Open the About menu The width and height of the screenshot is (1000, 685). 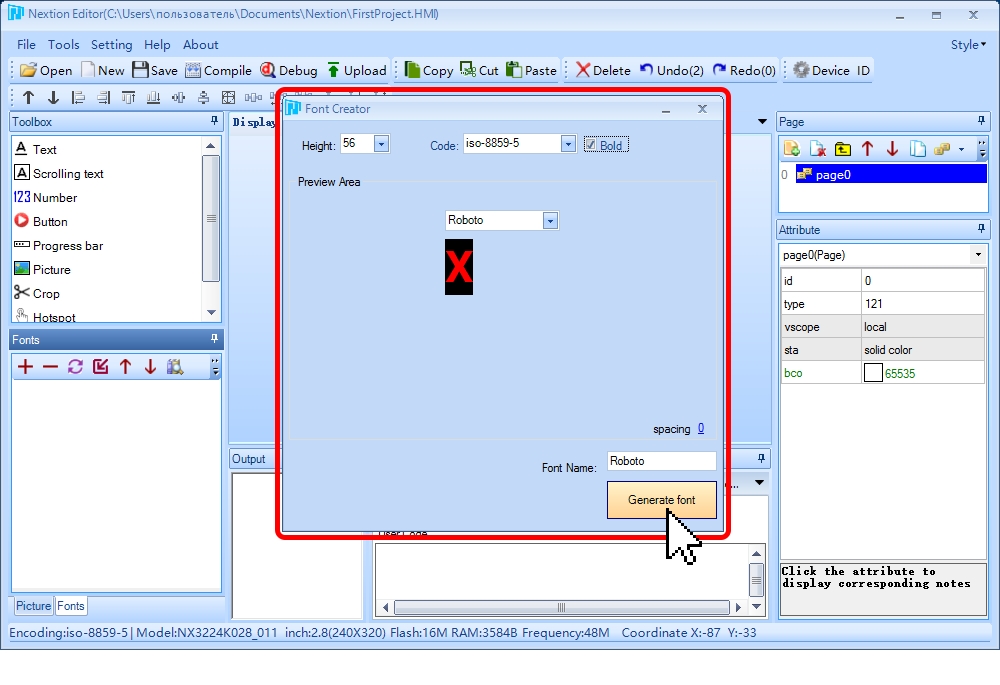pyautogui.click(x=200, y=45)
